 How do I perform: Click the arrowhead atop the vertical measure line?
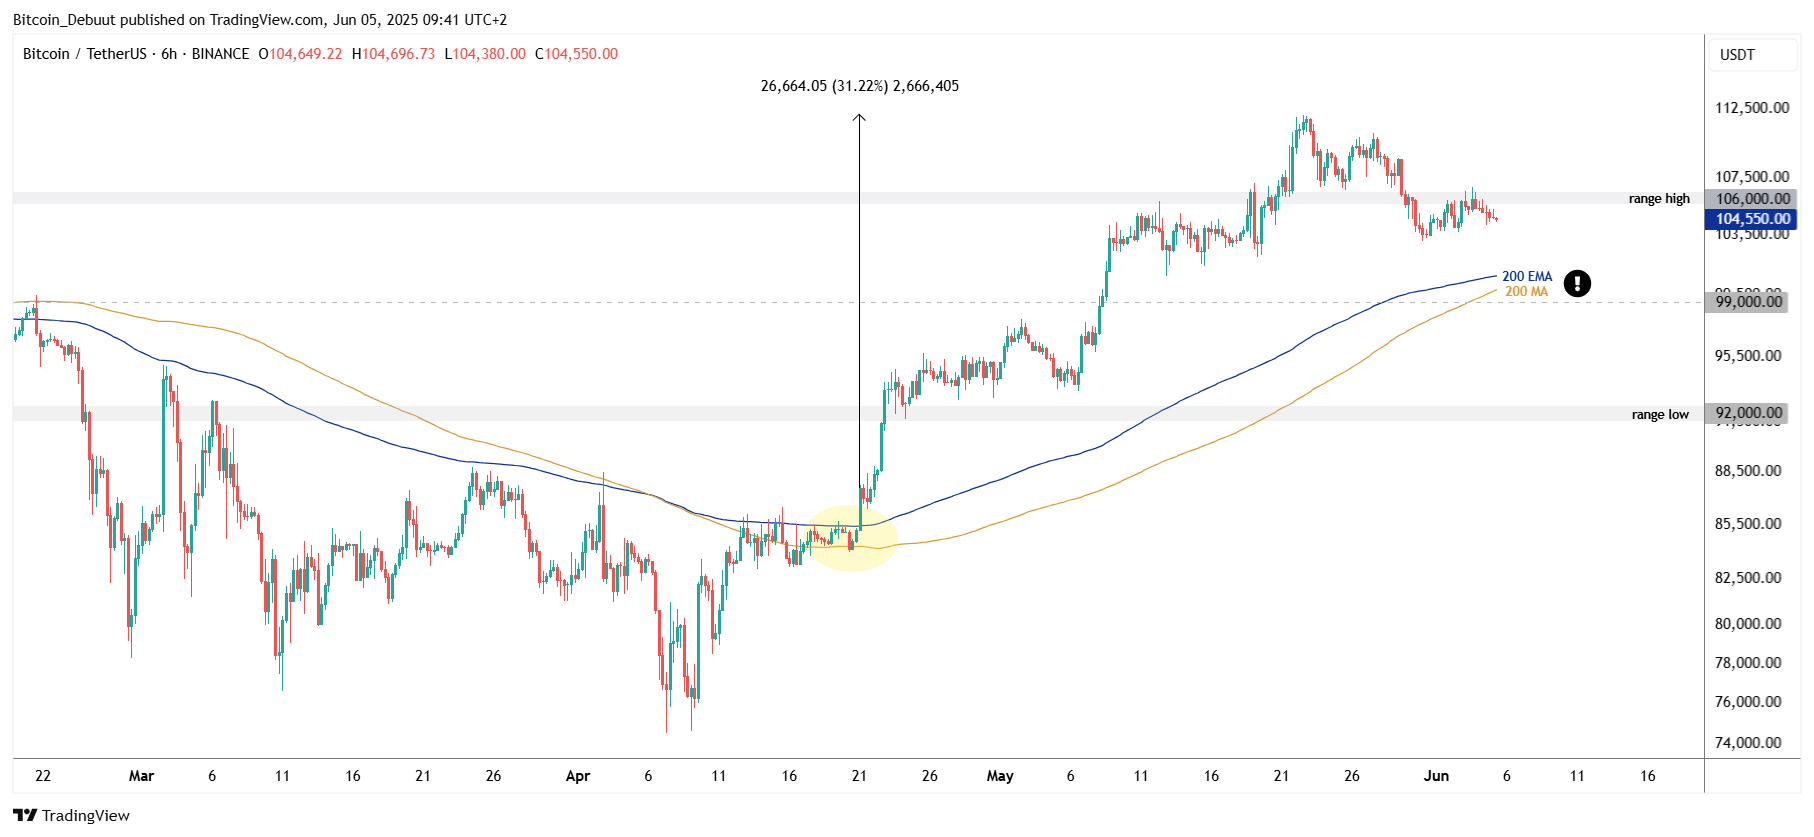click(x=859, y=119)
